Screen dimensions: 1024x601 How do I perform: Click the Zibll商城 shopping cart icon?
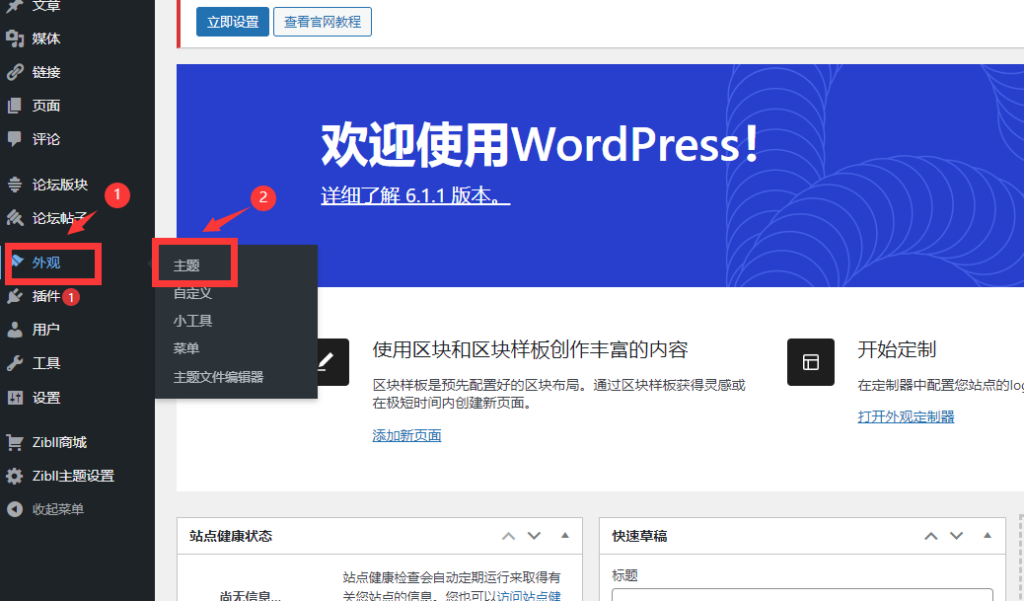[x=15, y=443]
